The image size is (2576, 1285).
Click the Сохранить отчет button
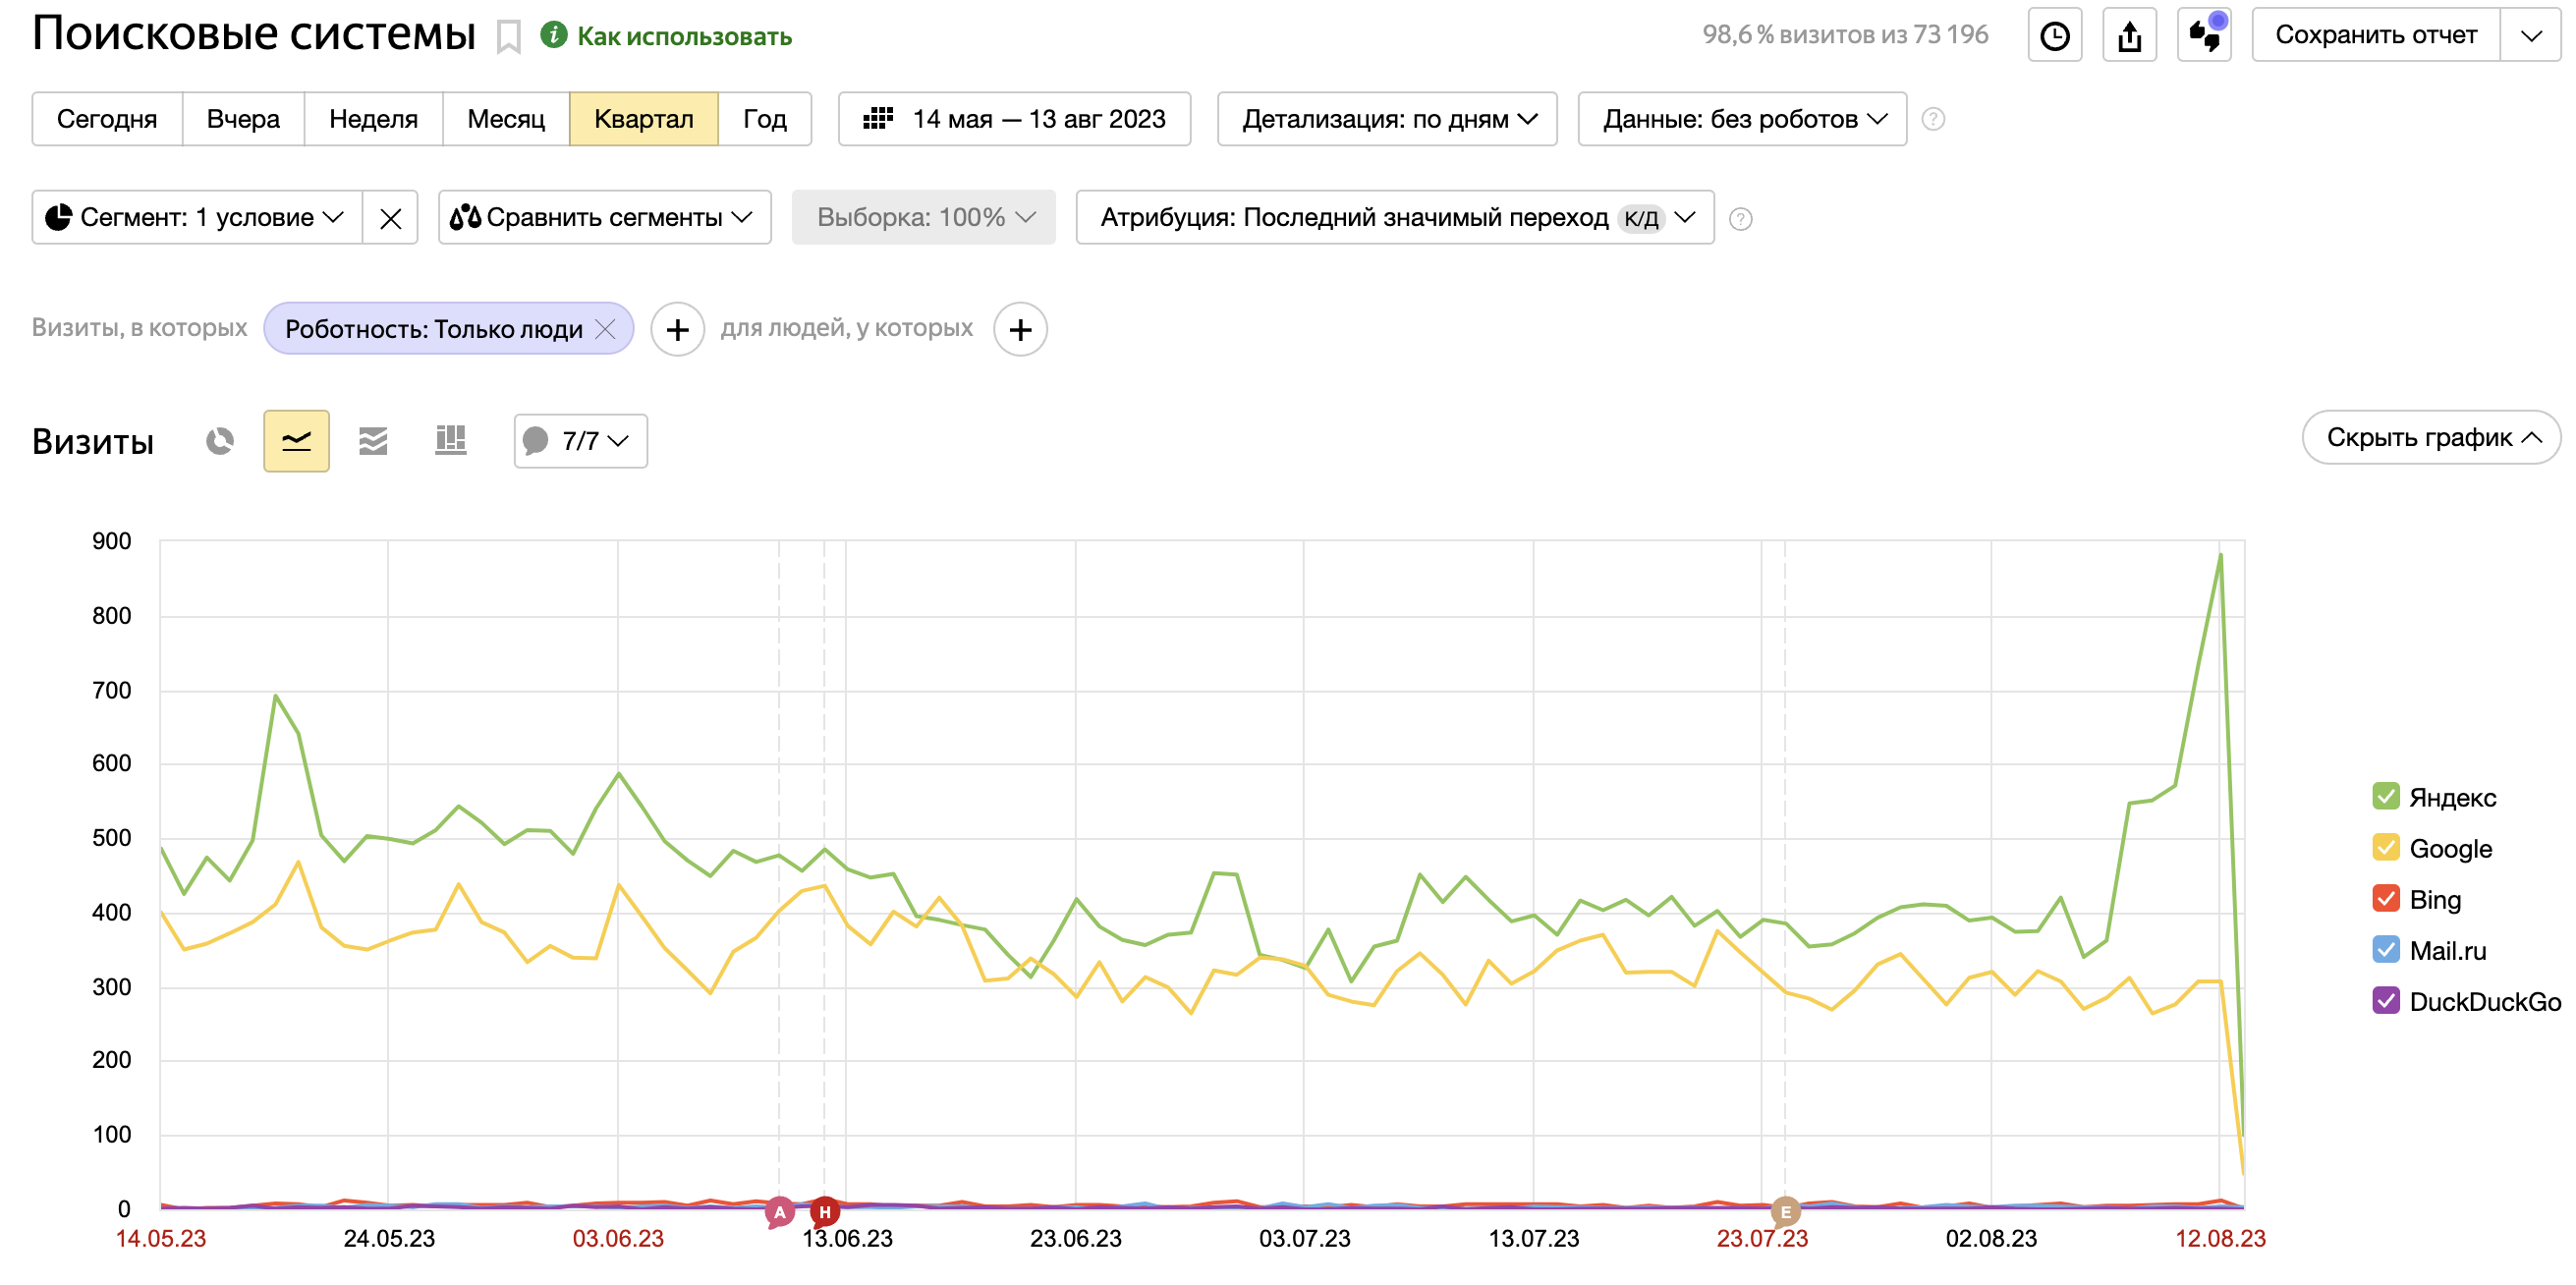[x=2375, y=36]
